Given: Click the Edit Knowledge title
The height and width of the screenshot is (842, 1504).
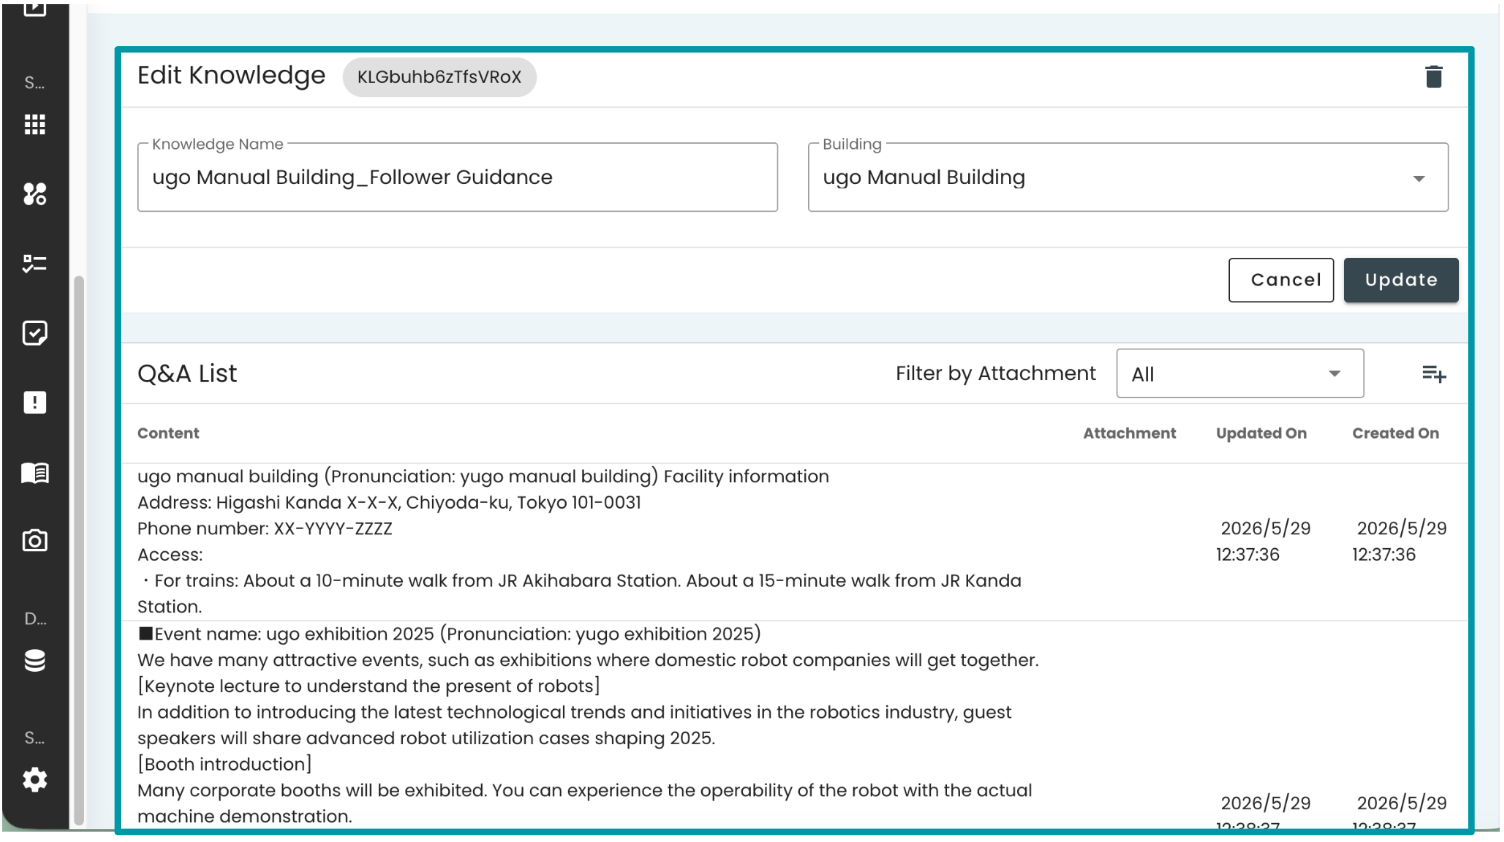Looking at the screenshot, I should pos(231,76).
